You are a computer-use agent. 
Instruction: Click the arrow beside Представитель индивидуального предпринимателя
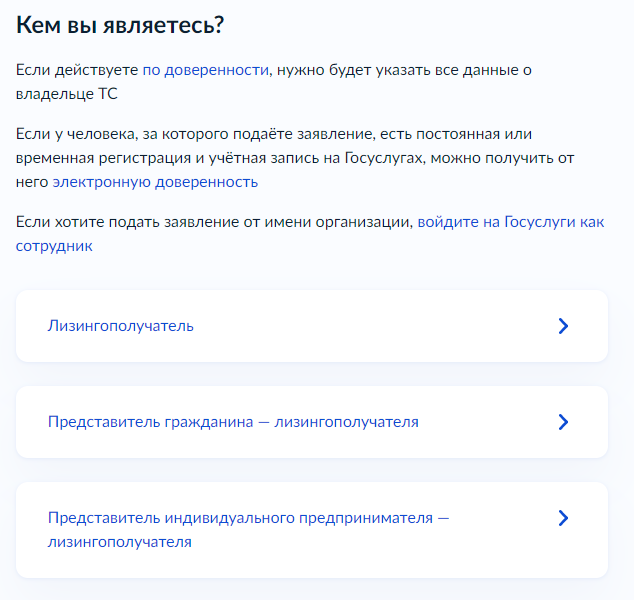click(x=563, y=518)
